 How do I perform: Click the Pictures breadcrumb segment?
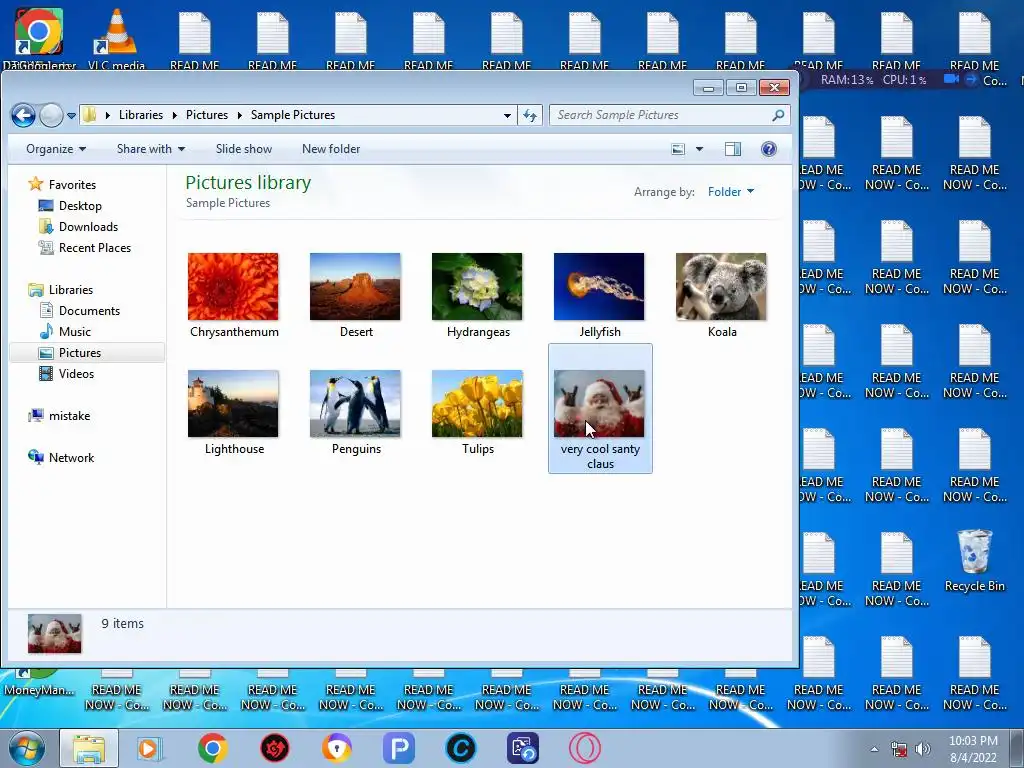coord(206,115)
